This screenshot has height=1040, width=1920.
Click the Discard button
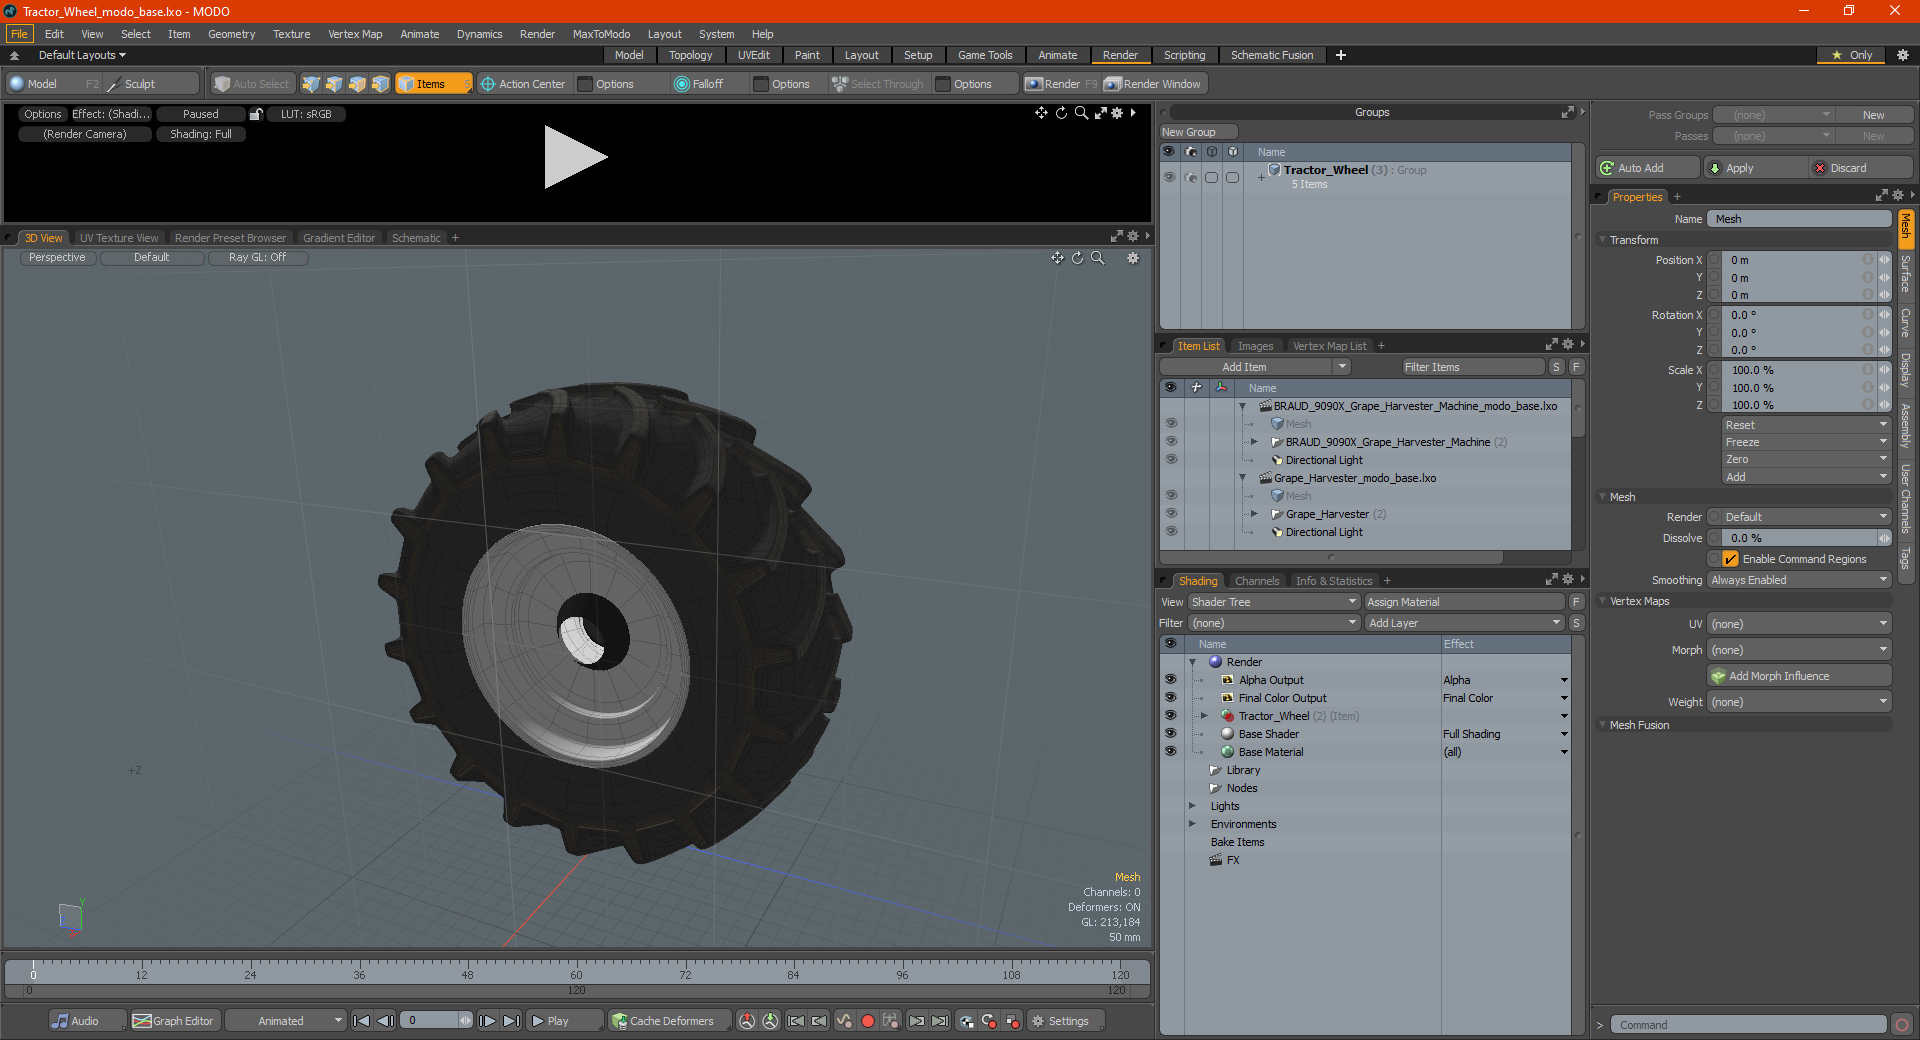point(1861,168)
